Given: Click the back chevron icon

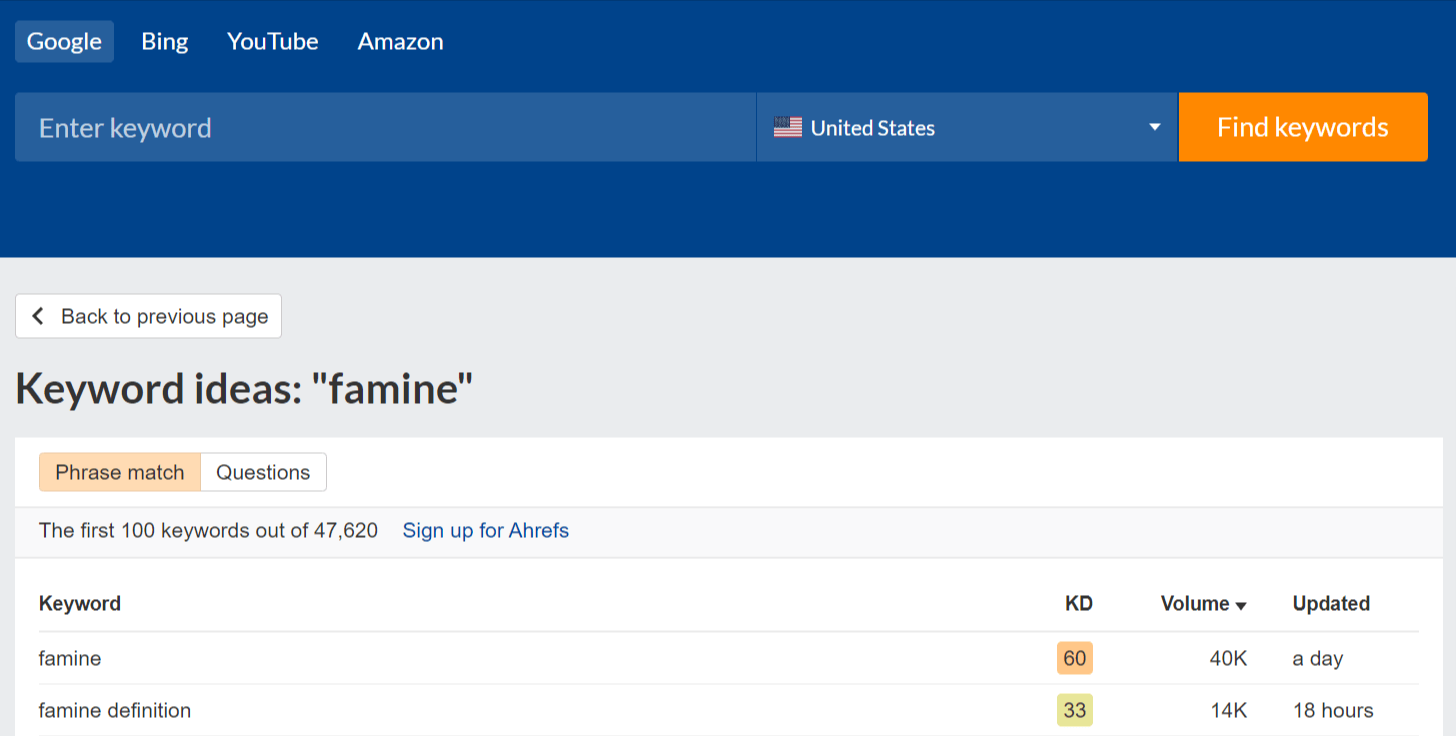Looking at the screenshot, I should click(37, 316).
